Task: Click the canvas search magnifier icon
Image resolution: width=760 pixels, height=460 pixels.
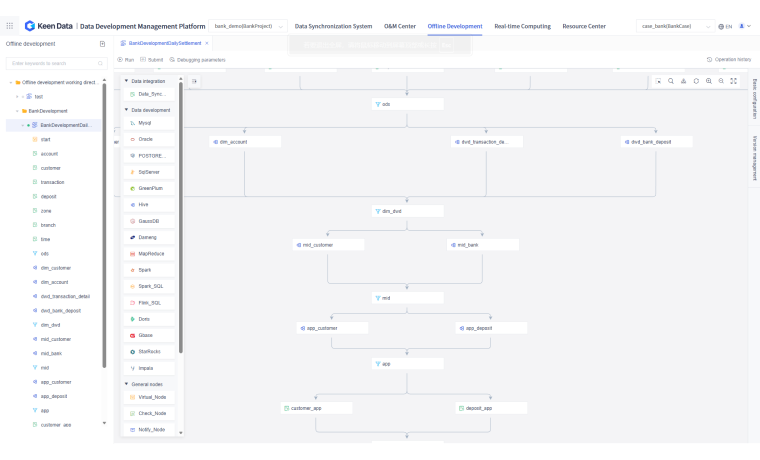Action: [x=671, y=81]
